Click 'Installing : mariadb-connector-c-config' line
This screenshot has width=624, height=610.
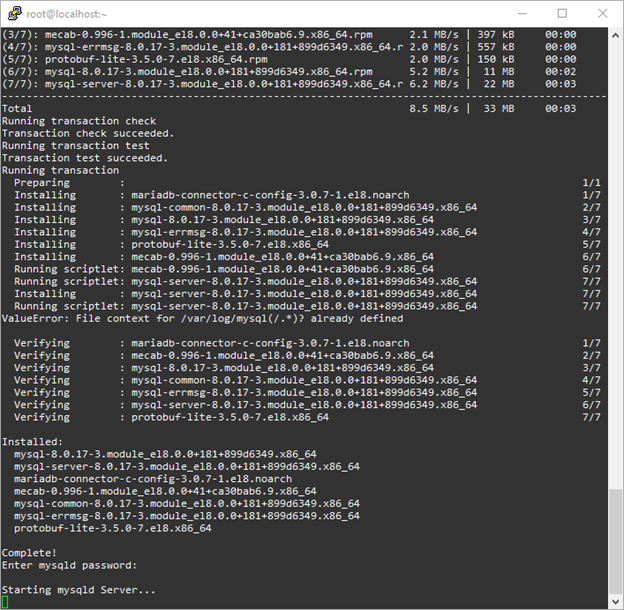tap(307, 195)
